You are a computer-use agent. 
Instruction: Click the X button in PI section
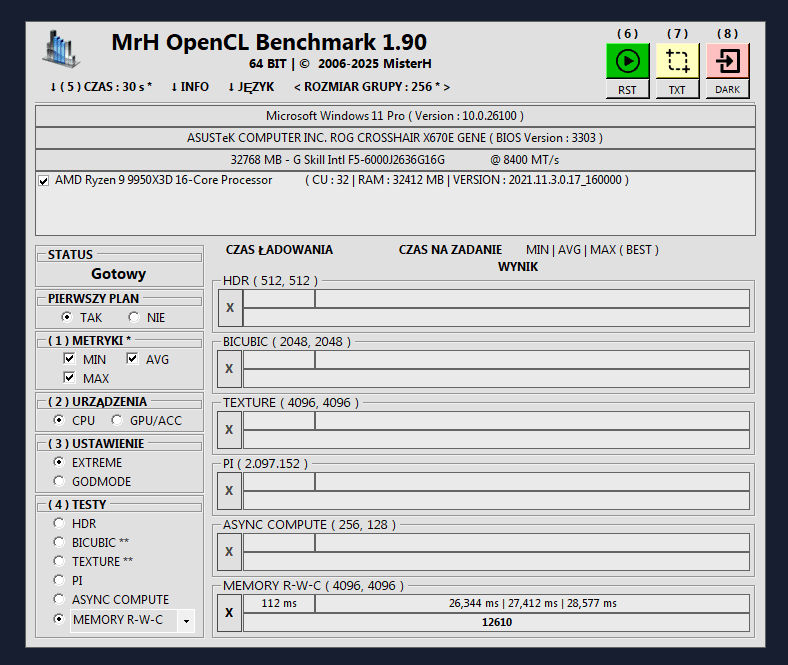tap(230, 491)
